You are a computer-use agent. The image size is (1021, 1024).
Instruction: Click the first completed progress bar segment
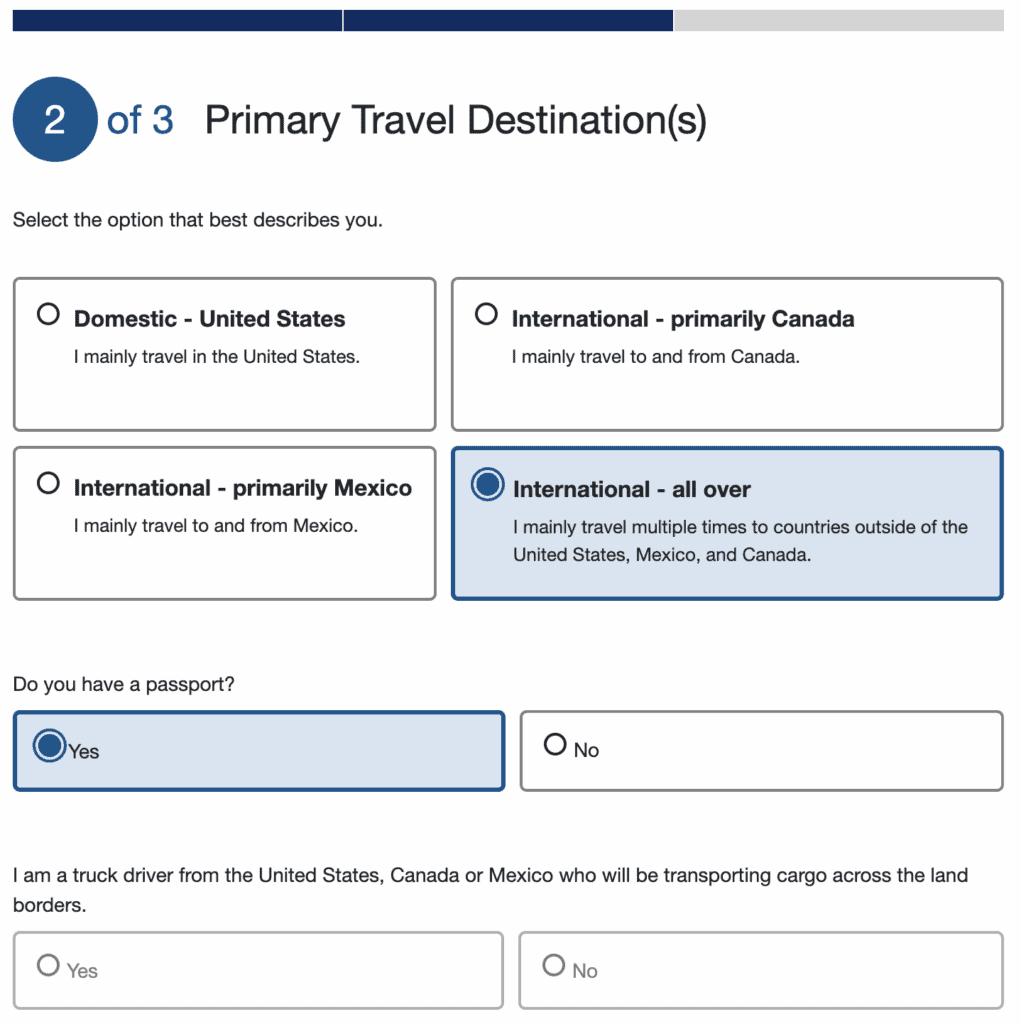point(175,20)
